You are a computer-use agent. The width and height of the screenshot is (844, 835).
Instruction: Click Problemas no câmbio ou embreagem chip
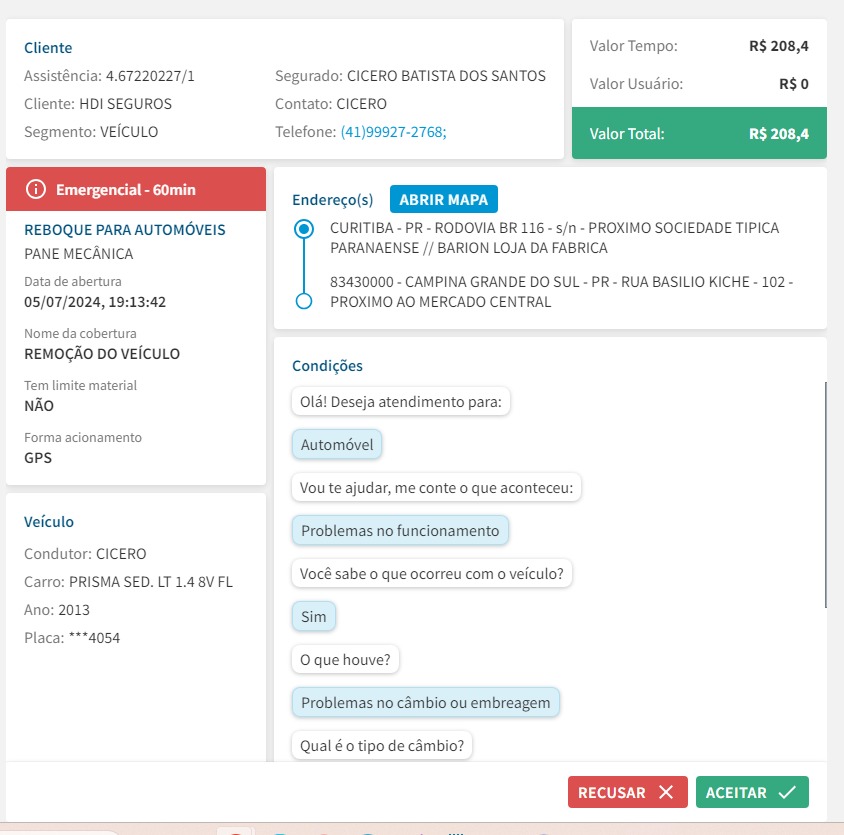tap(426, 703)
